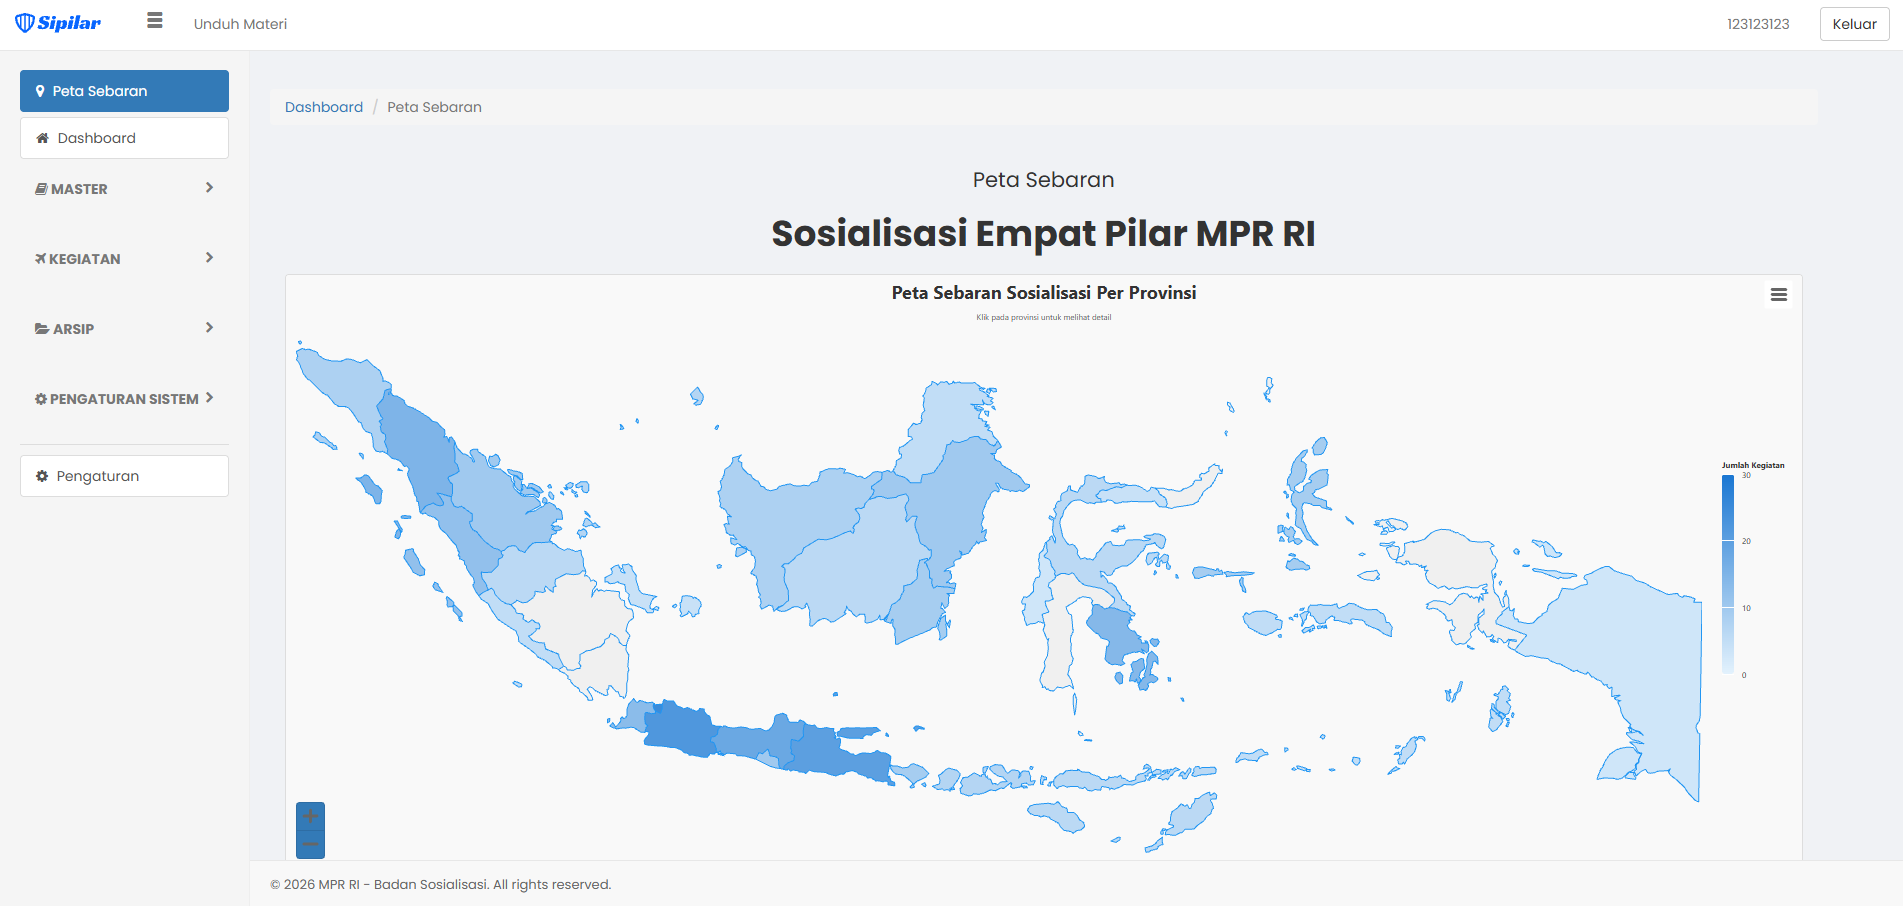The width and height of the screenshot is (1903, 906).
Task: Click the Jumlah Kegiatan color scale bar
Action: pos(1727,574)
